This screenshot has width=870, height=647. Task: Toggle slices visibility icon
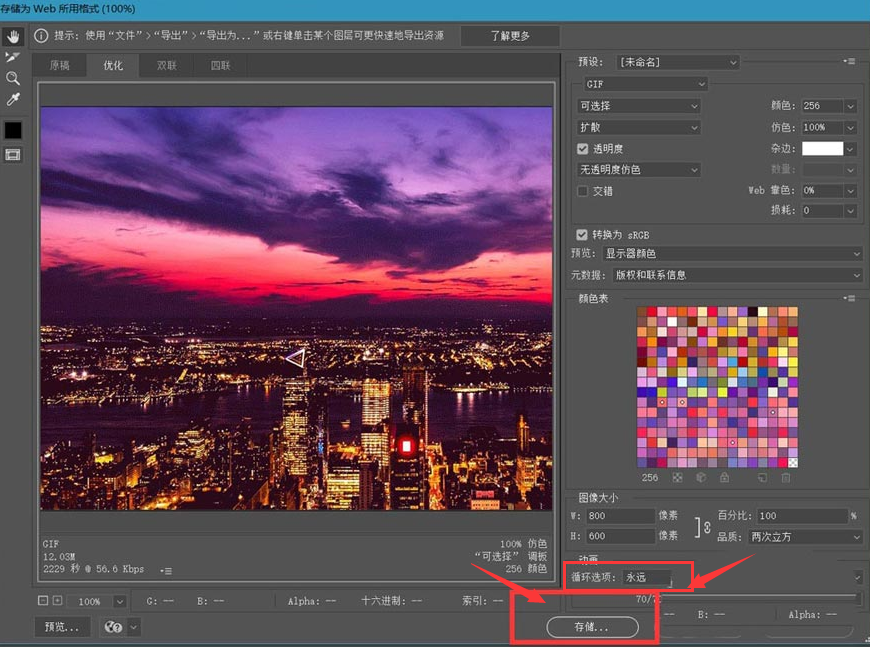[x=13, y=155]
